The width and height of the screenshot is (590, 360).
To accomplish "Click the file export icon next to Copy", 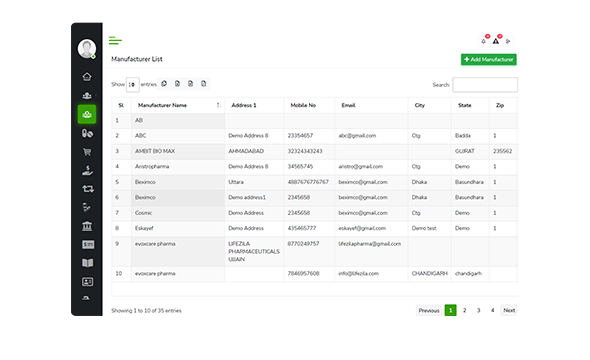I will (x=177, y=84).
